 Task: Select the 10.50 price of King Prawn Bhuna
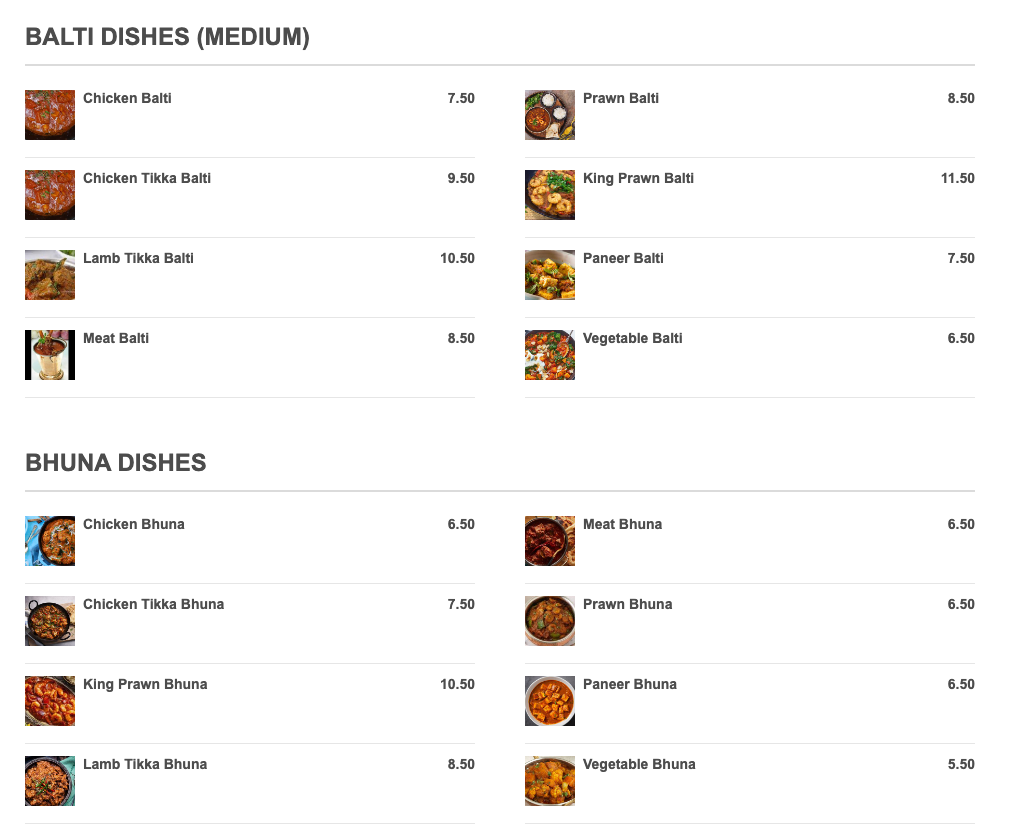457,685
